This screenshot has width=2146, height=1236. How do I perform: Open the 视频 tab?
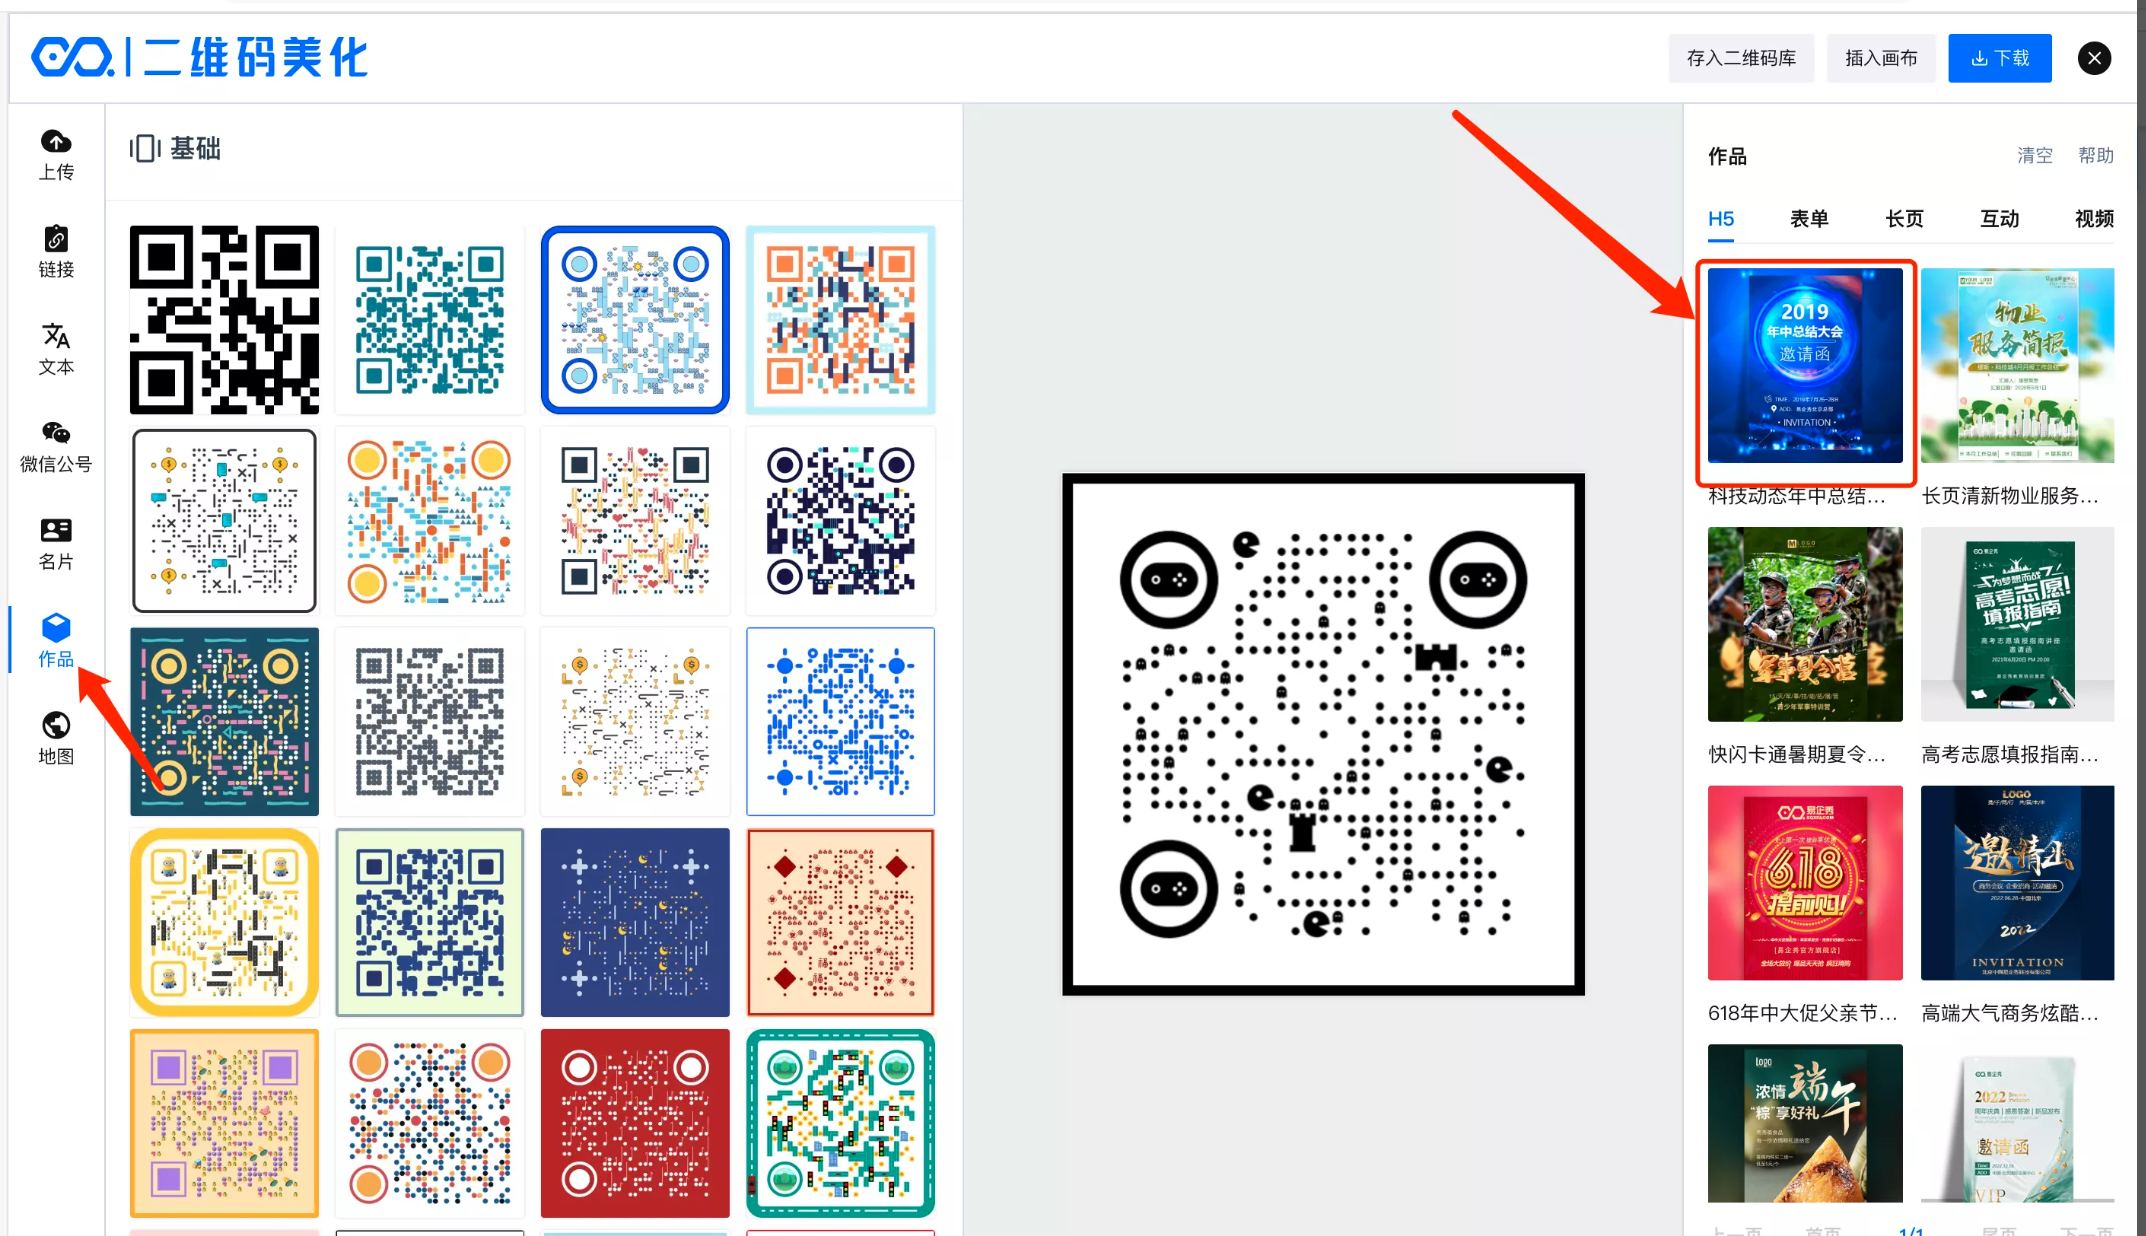click(x=2094, y=219)
